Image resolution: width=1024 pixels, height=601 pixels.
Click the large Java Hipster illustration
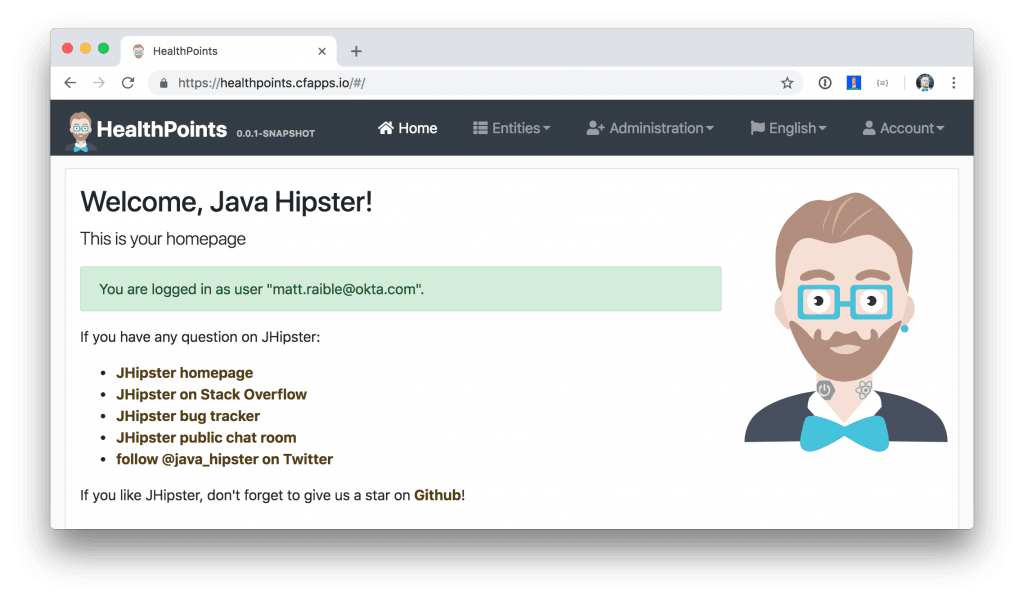tap(846, 322)
